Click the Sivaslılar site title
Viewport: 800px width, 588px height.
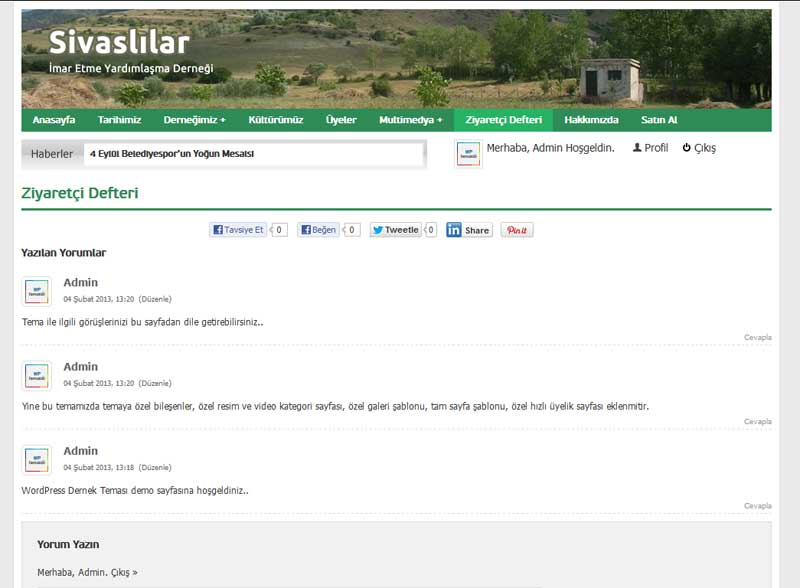[119, 42]
